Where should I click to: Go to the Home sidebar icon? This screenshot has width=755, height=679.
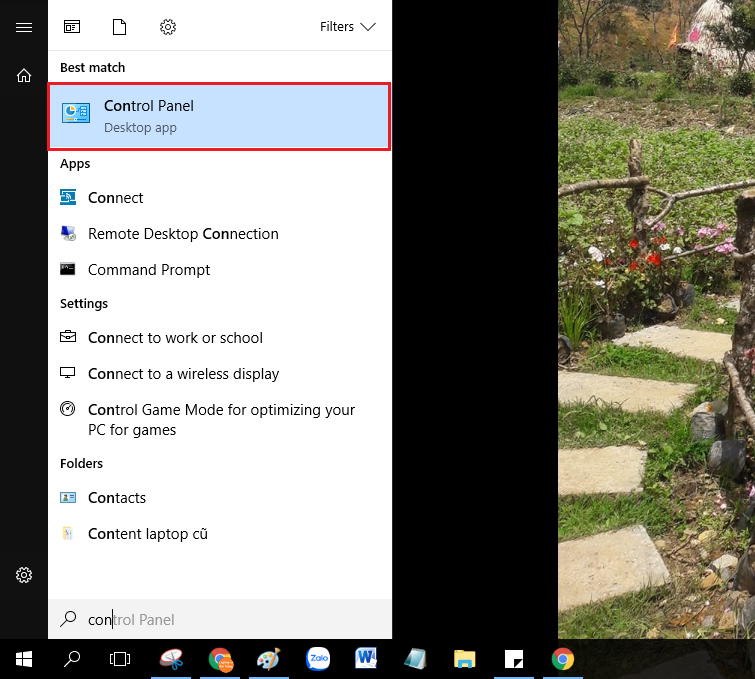(24, 75)
